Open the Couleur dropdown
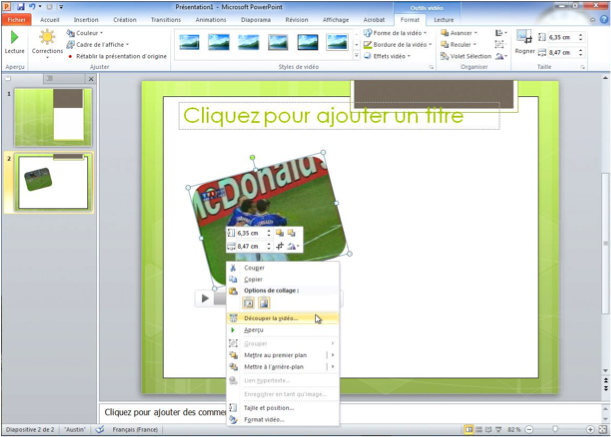 (x=85, y=33)
